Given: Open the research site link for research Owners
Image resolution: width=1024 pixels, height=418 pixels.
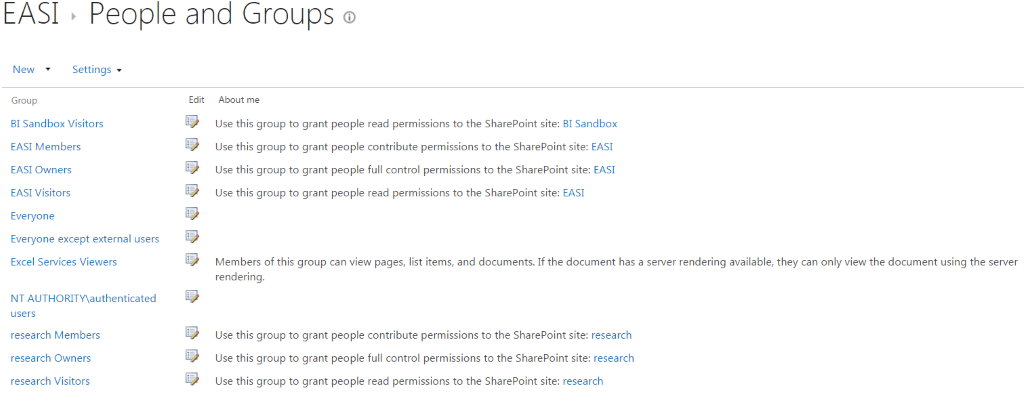Looking at the screenshot, I should [x=614, y=358].
